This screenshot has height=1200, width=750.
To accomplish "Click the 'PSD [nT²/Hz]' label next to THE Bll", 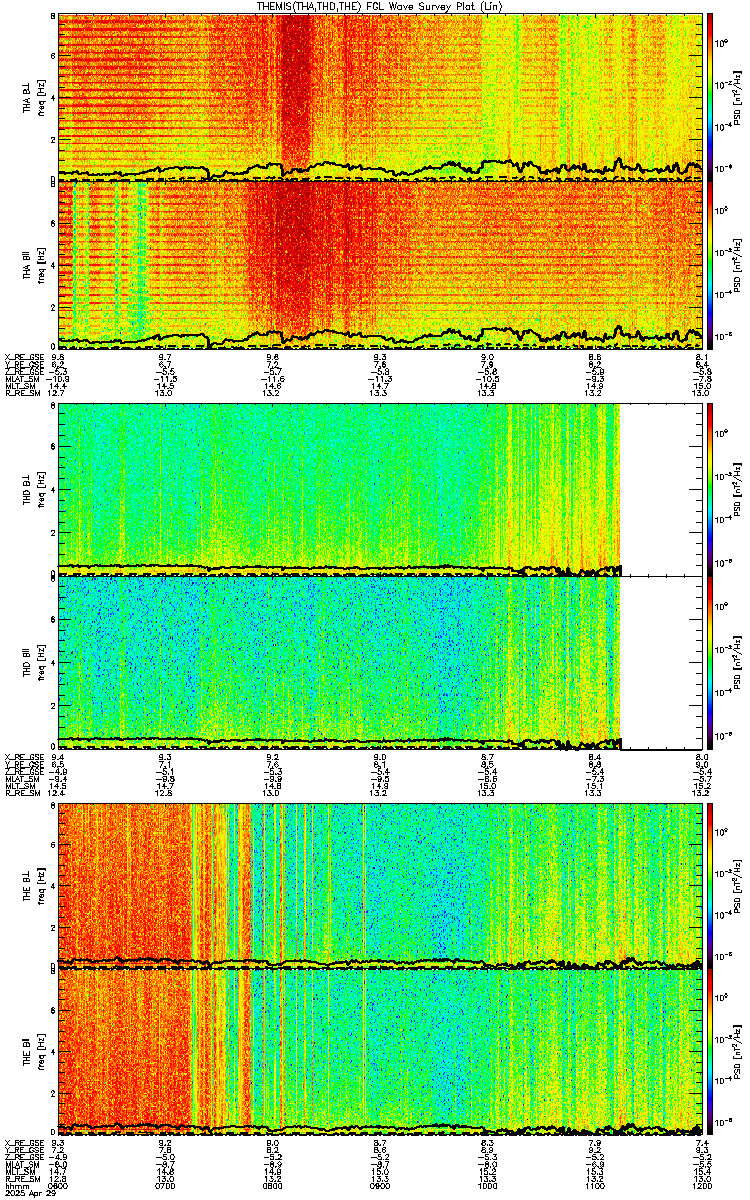I will pyautogui.click(x=738, y=1052).
